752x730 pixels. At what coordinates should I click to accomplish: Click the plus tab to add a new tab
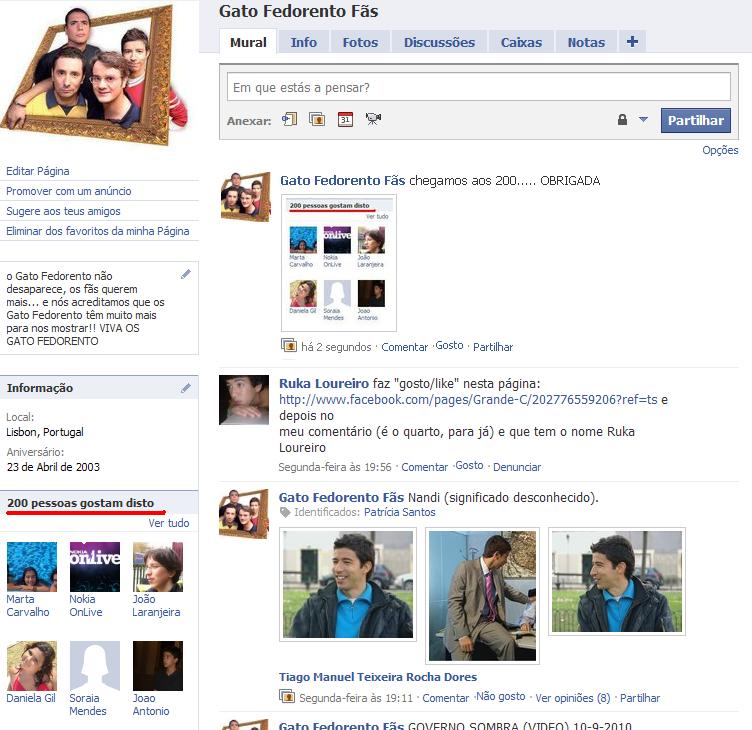click(632, 42)
